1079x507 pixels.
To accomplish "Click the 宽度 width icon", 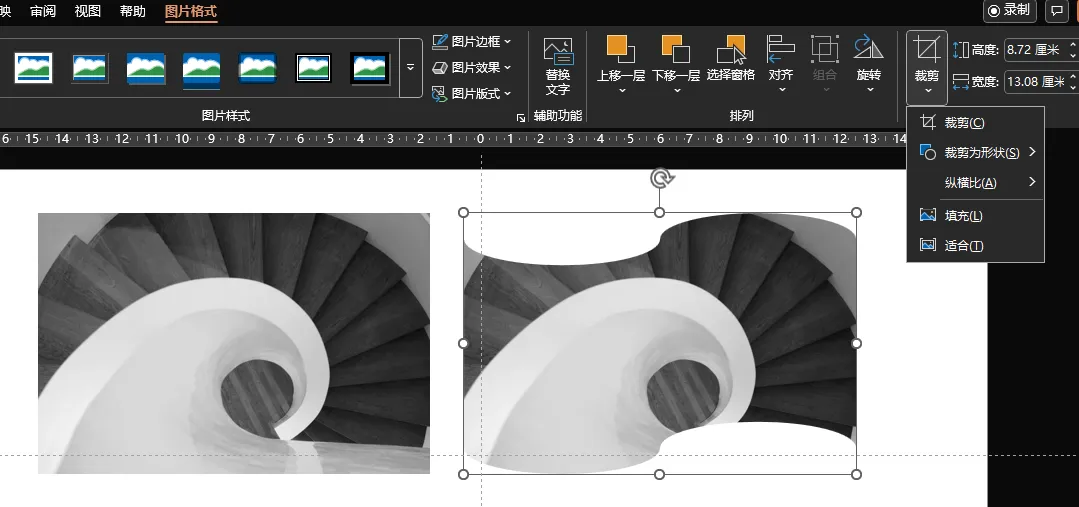I will coord(961,82).
